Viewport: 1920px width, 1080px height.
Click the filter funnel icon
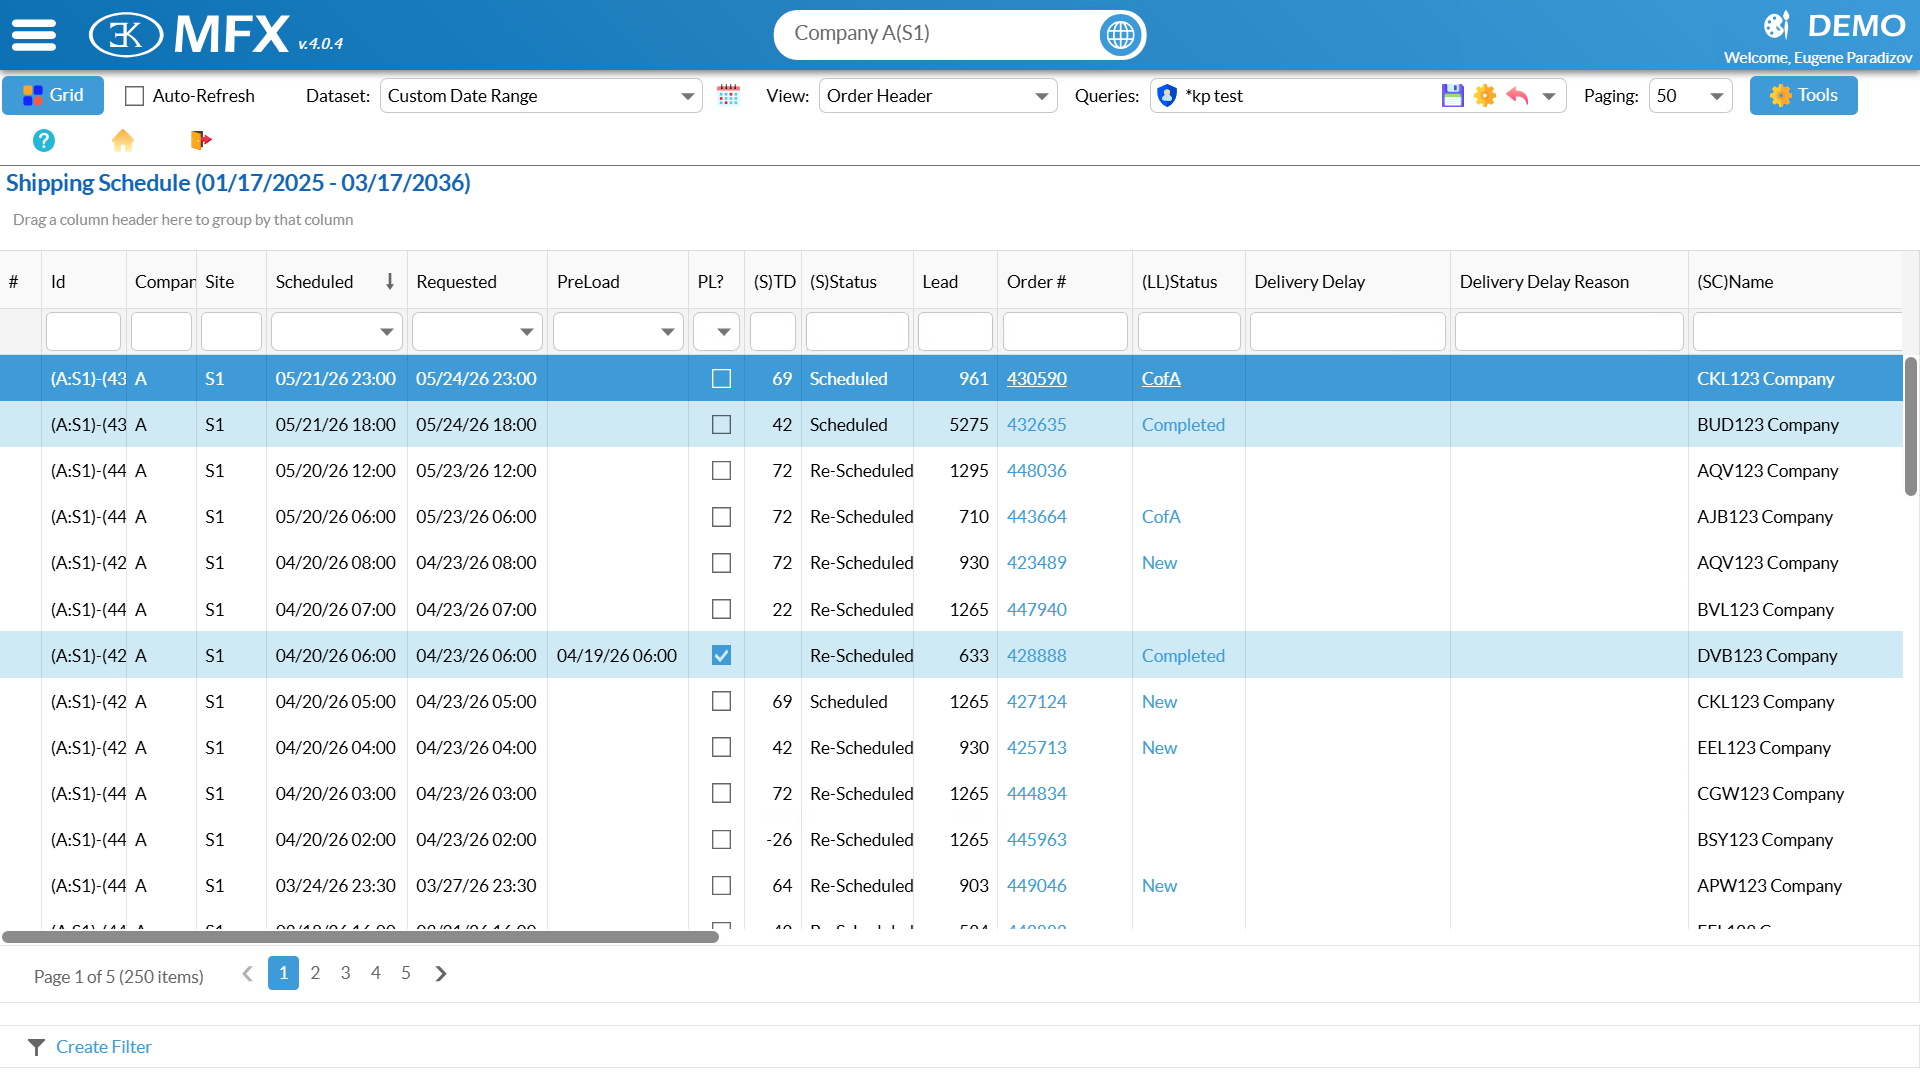coord(36,1047)
